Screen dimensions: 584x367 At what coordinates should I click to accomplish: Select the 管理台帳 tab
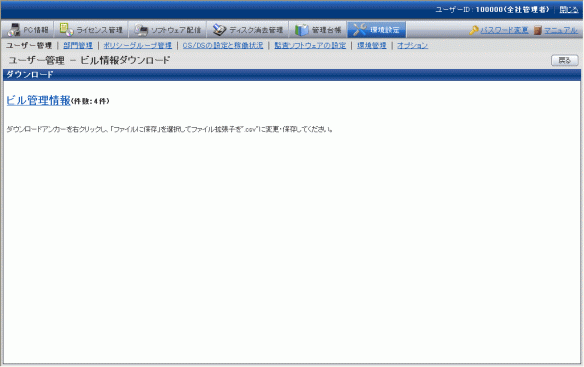pos(318,29)
